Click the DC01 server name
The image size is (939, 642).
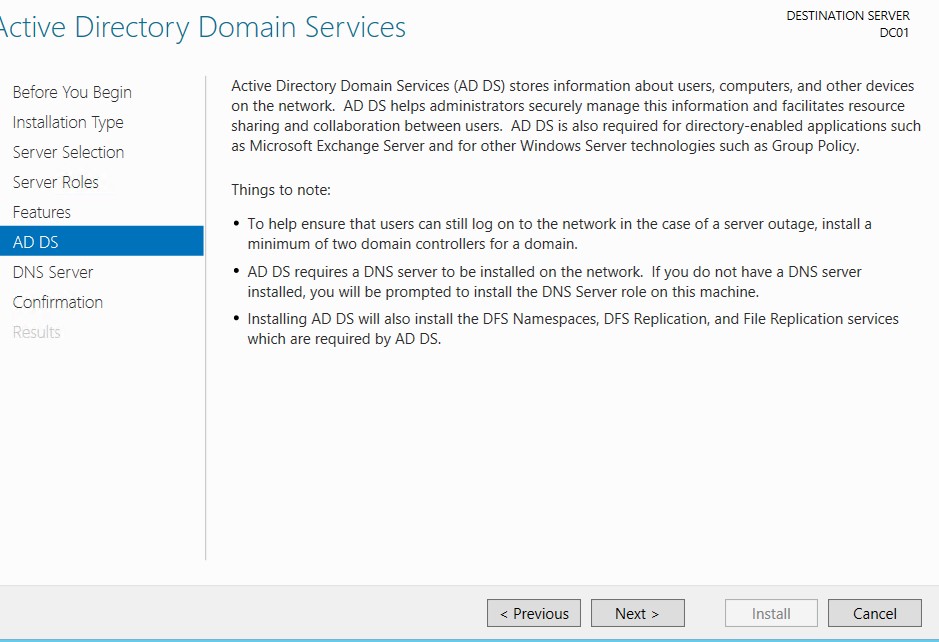point(894,33)
